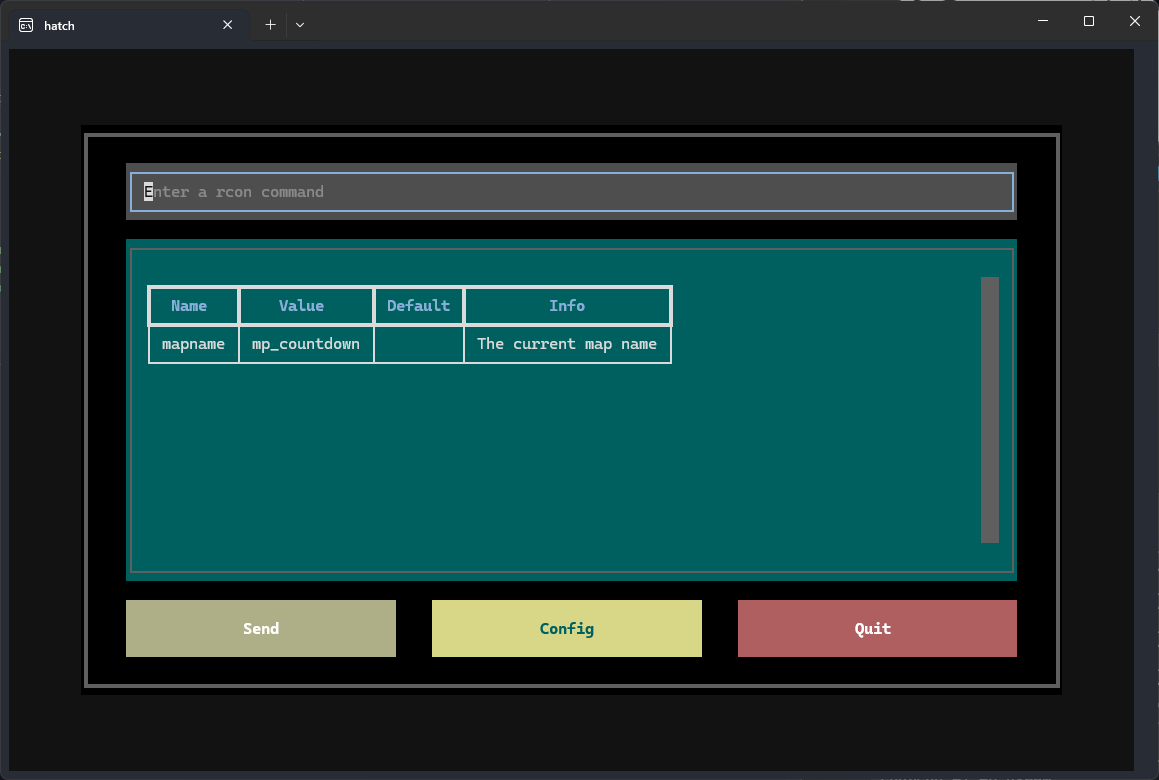Viewport: 1159px width, 780px height.
Task: Open the Config screen
Action: 567,629
